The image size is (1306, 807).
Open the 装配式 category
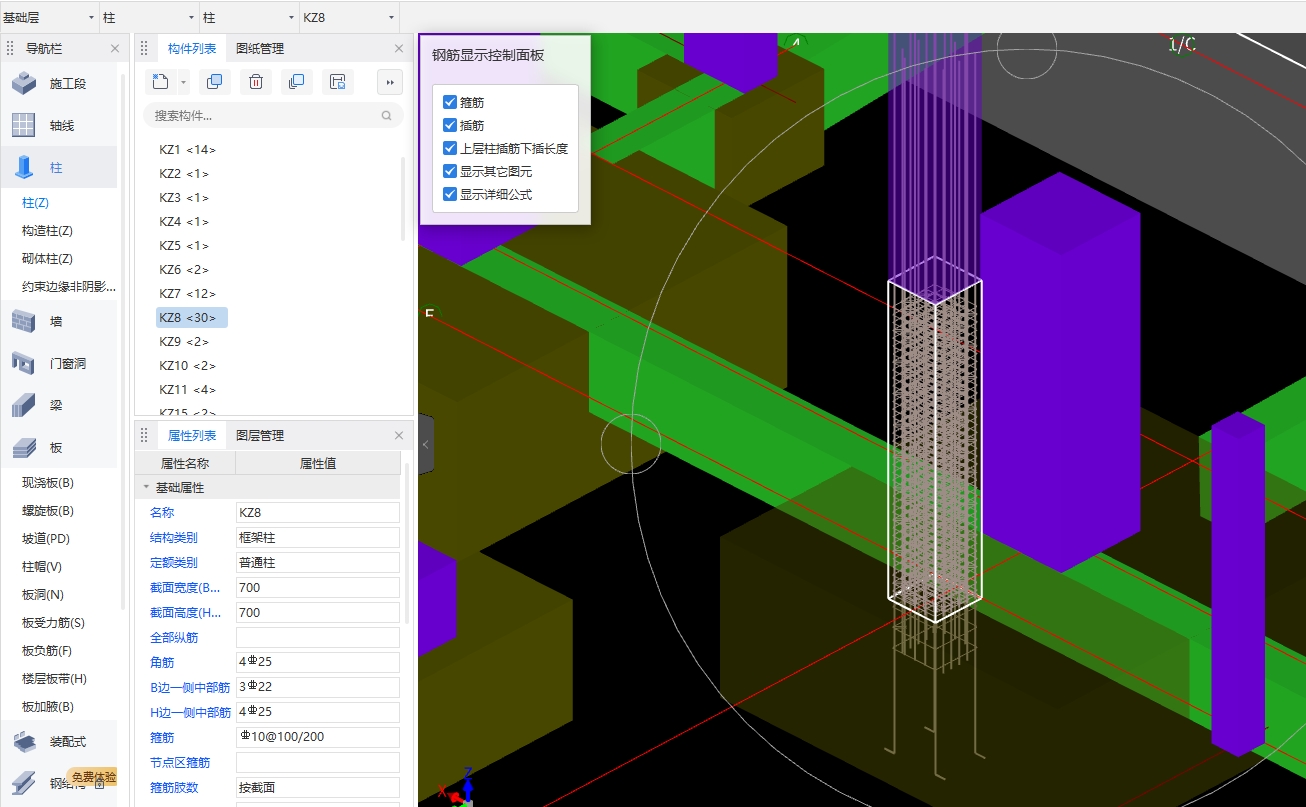coord(24,741)
